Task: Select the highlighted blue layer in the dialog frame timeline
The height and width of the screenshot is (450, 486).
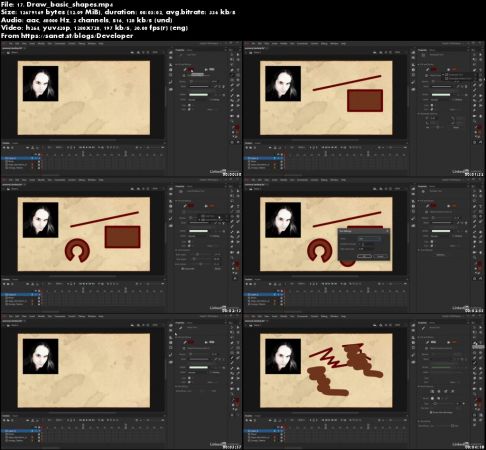Action: click(x=263, y=294)
